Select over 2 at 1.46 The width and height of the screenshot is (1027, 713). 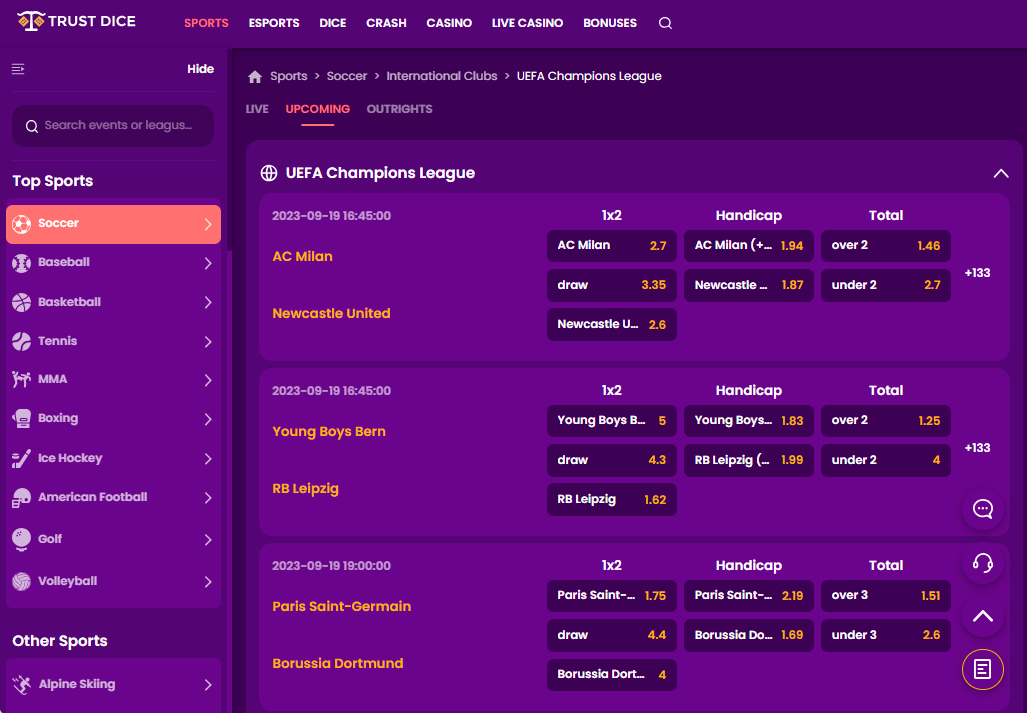886,246
